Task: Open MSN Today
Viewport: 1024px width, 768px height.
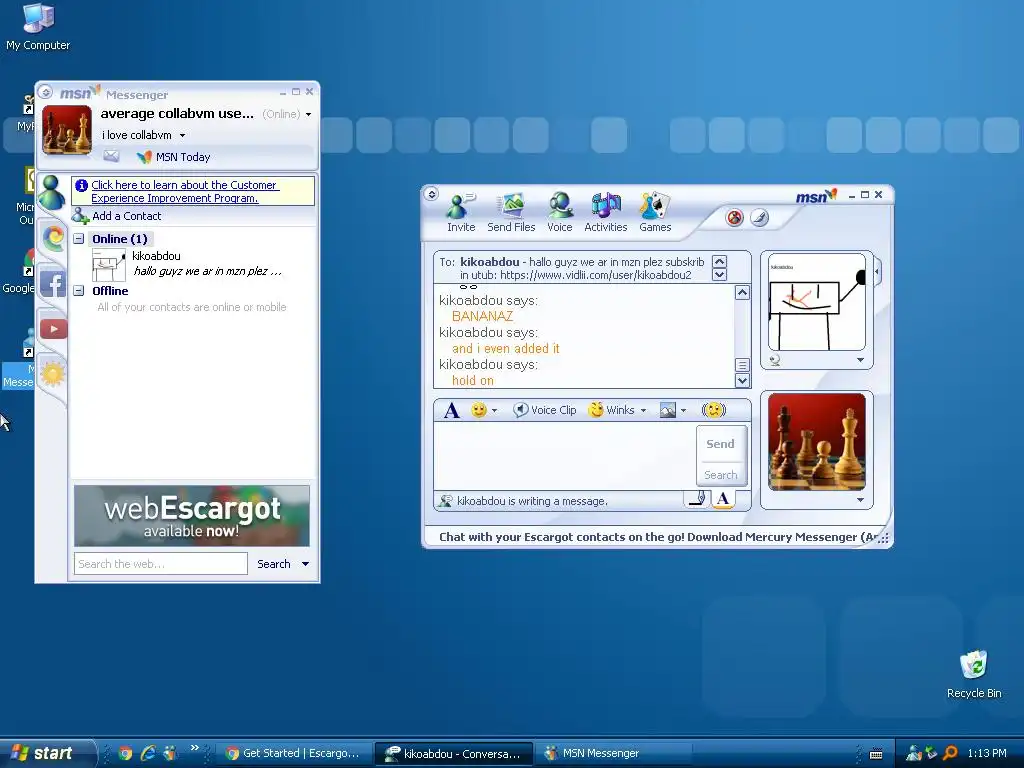Action: click(x=174, y=157)
